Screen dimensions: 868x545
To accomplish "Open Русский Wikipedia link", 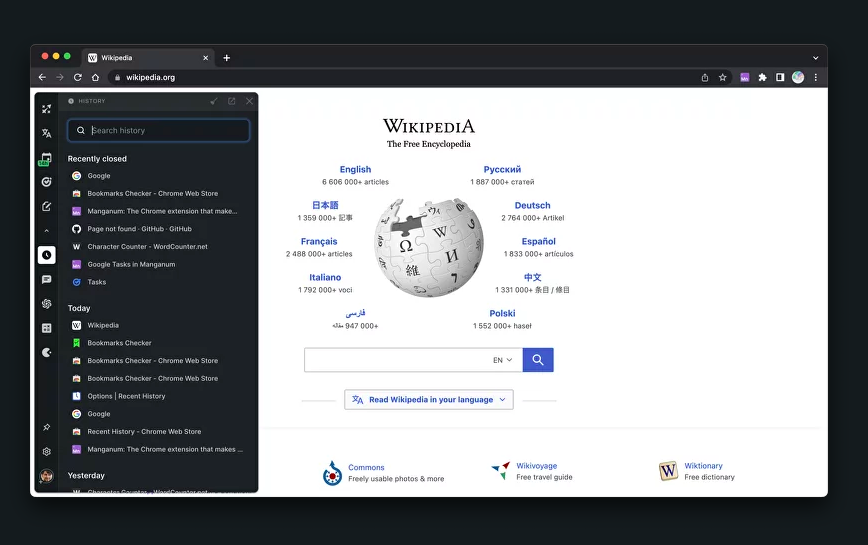I will (x=502, y=169).
